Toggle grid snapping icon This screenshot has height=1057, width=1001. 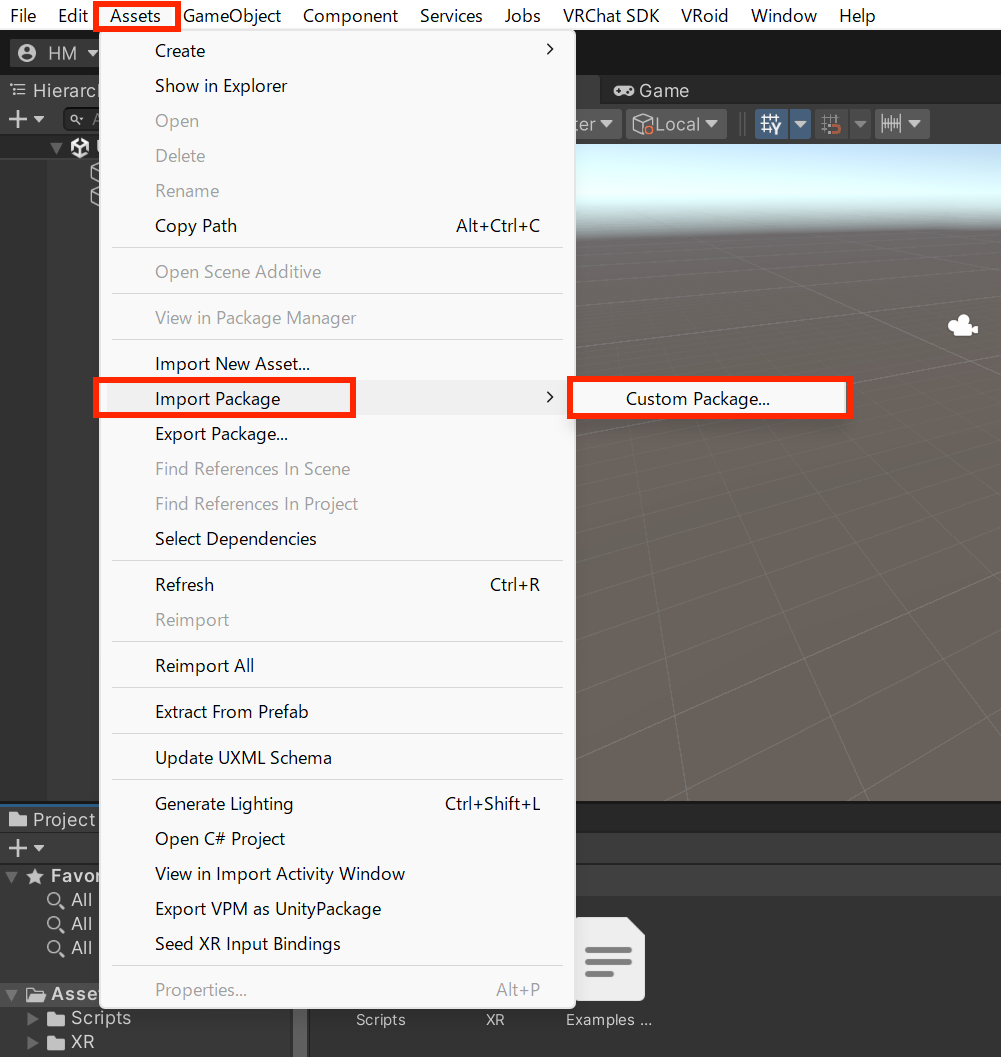pos(771,124)
